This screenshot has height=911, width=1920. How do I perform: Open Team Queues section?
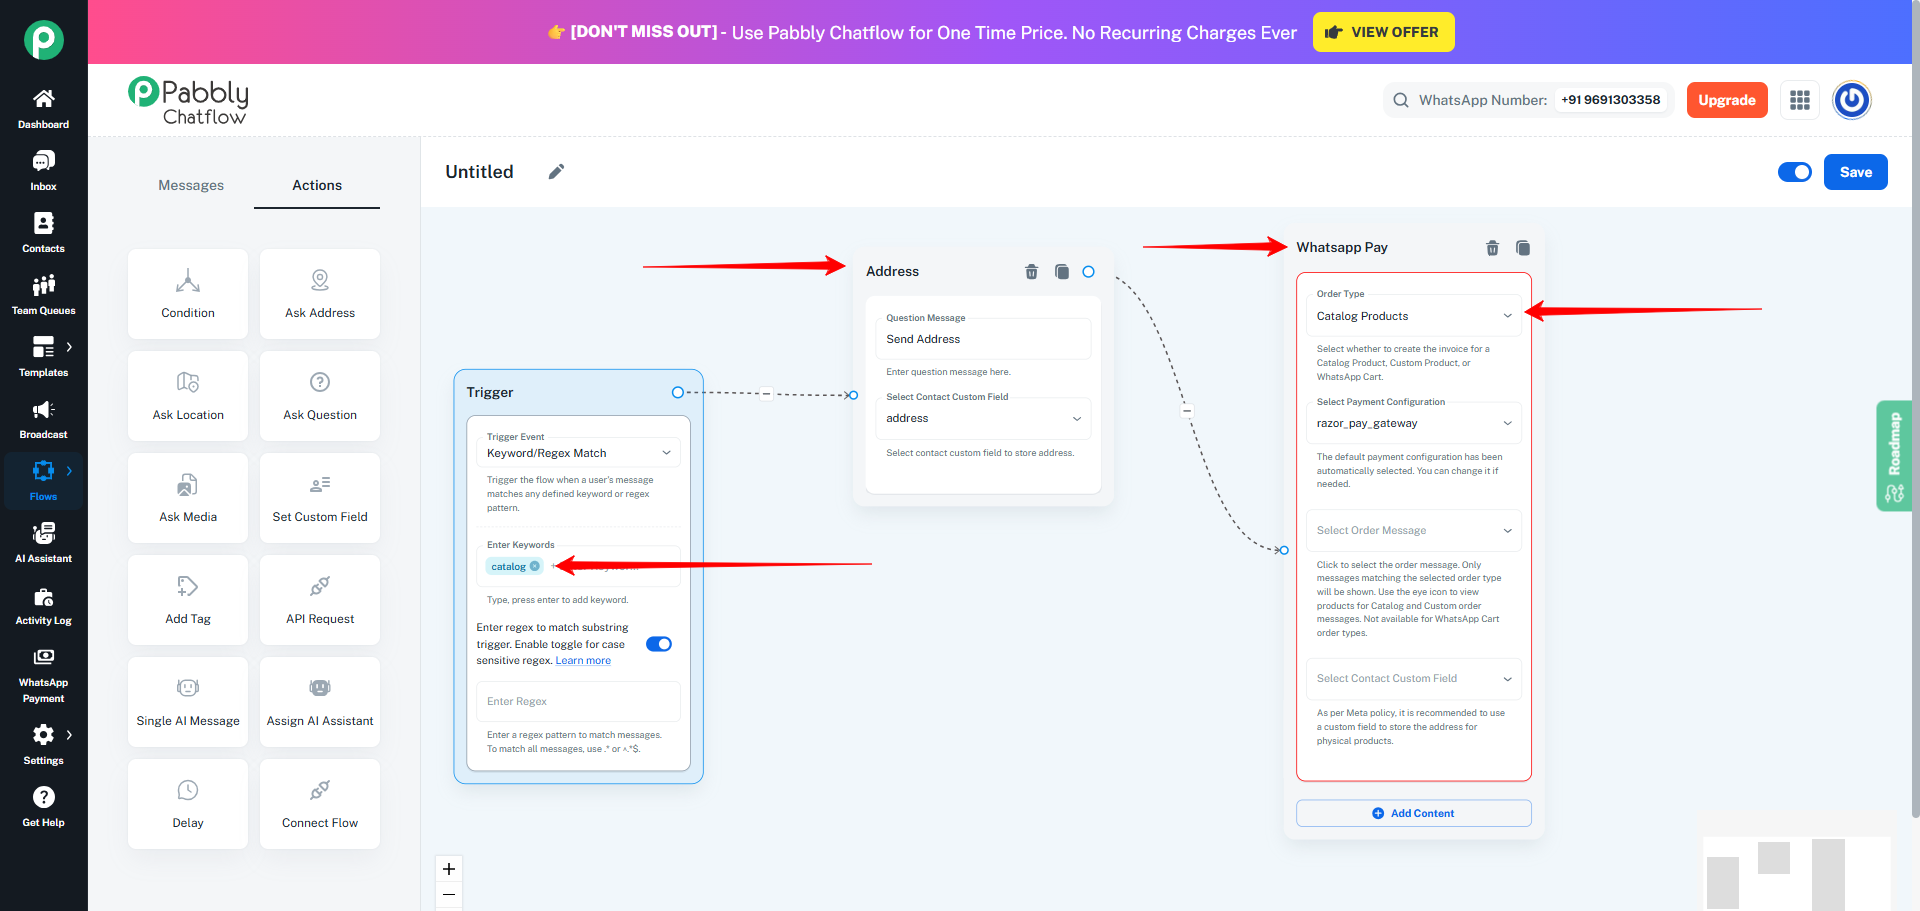tap(43, 295)
